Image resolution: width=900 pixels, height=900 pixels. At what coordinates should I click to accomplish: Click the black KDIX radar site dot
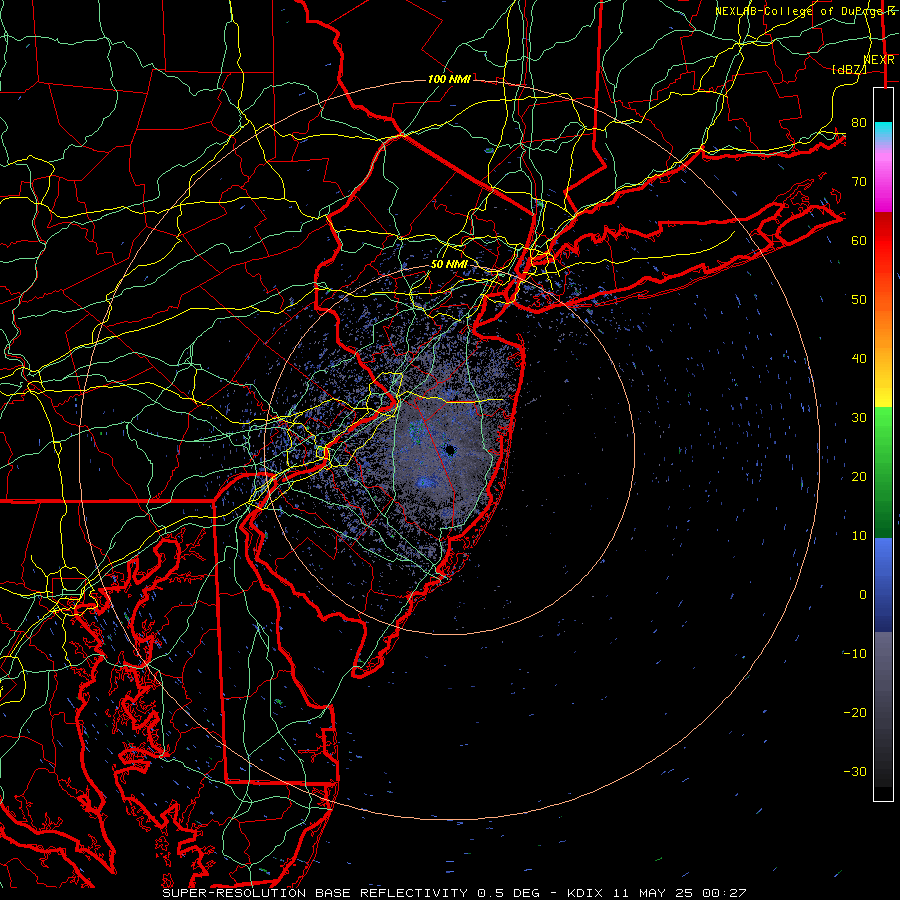450,451
